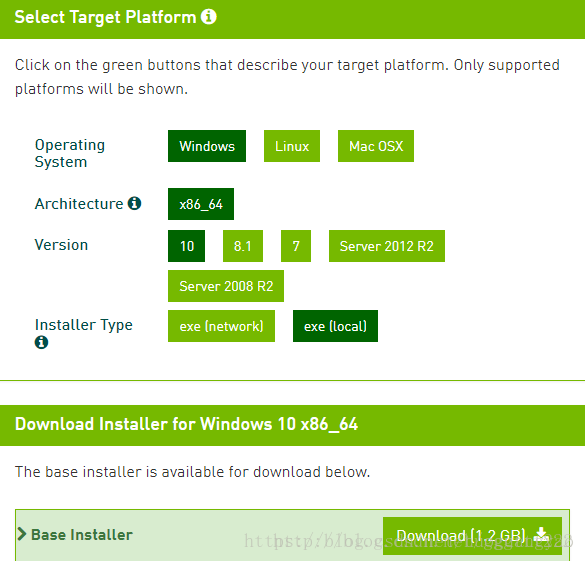Select Server 2012 R2 version
585x561 pixels.
click(x=387, y=246)
